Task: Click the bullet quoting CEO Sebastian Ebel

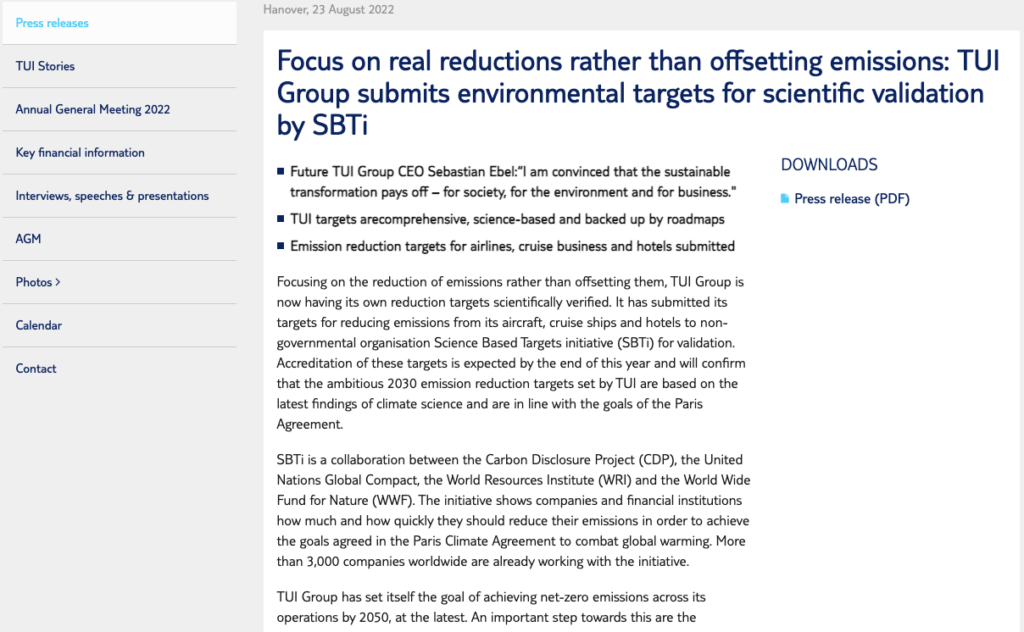Action: (510, 181)
